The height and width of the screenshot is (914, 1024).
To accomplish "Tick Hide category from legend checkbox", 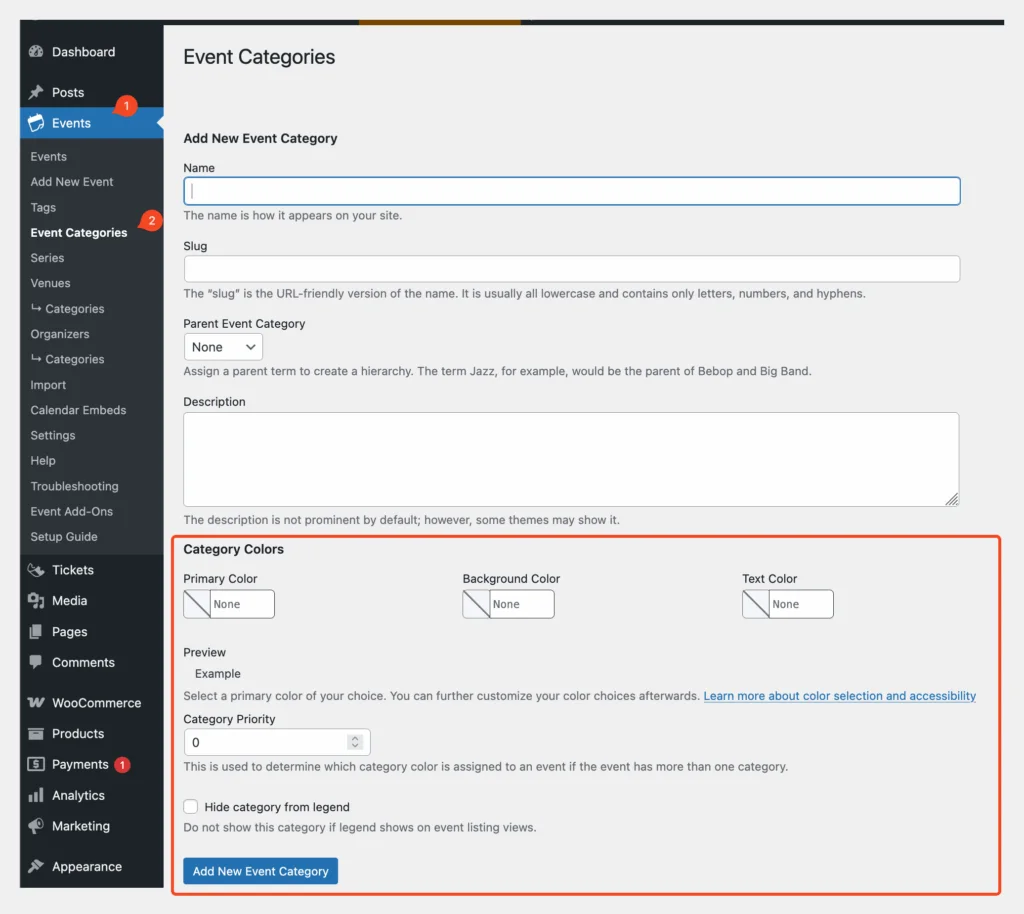I will (191, 806).
